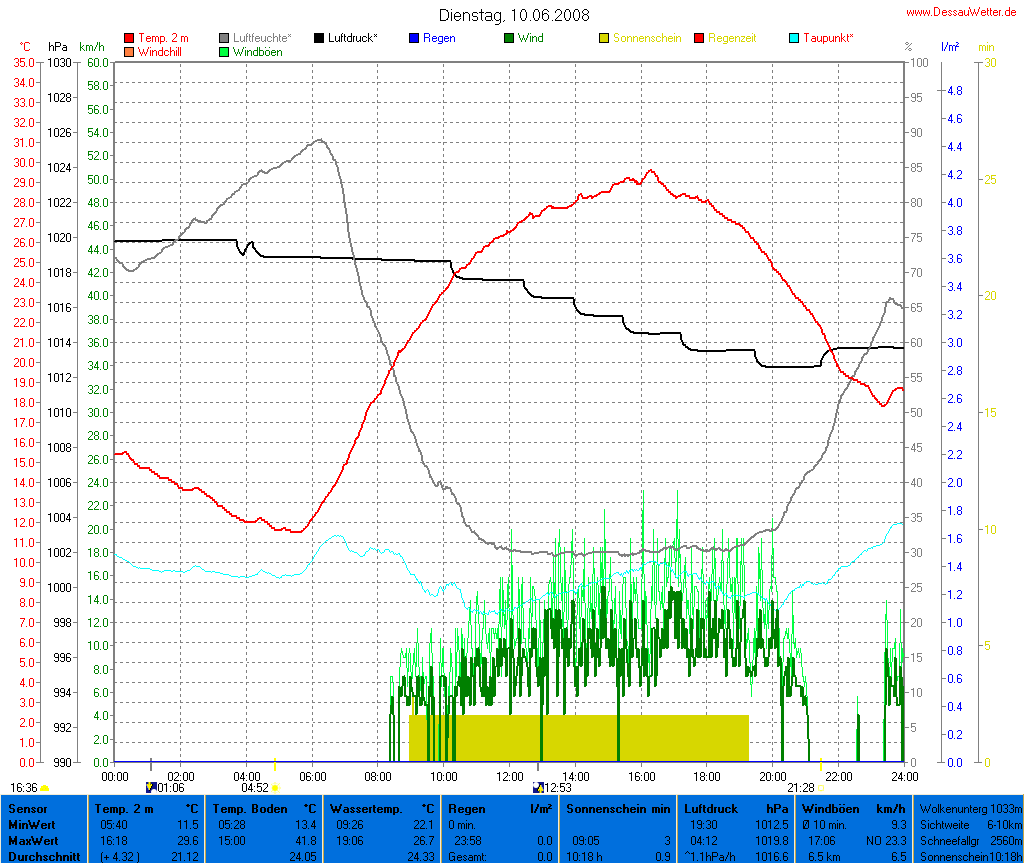Click the orange Windchill legend square

(x=129, y=51)
